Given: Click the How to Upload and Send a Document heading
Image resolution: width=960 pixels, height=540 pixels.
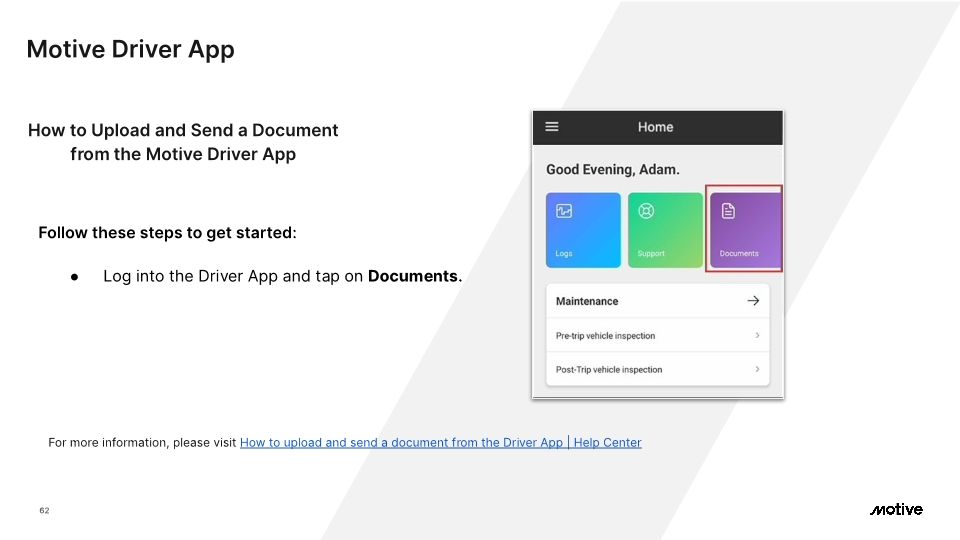Looking at the screenshot, I should click(x=182, y=142).
